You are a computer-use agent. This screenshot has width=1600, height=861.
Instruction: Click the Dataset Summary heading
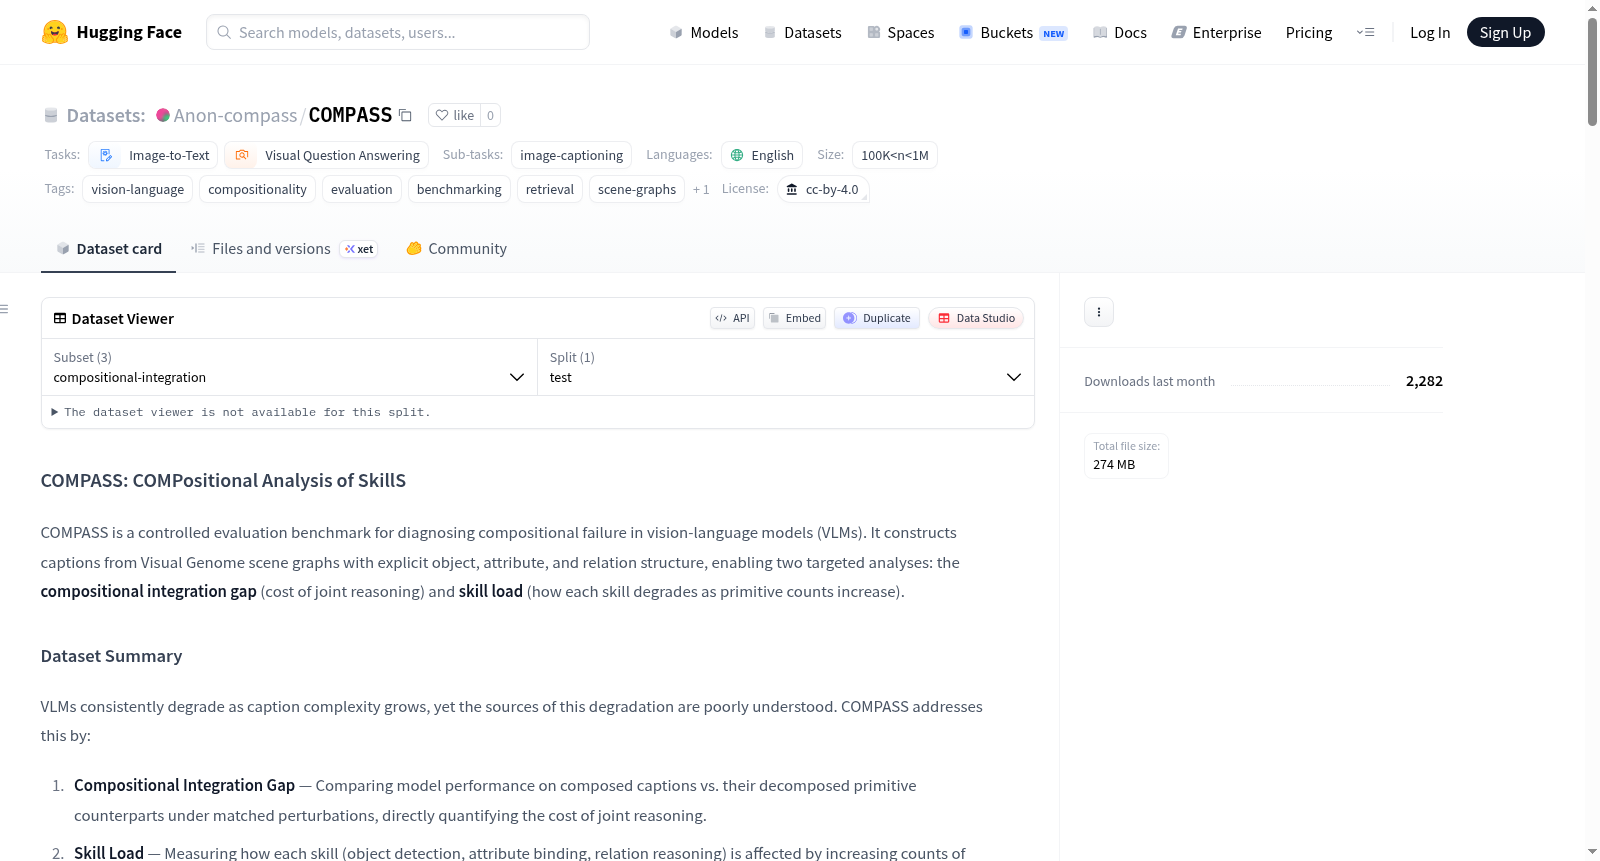(111, 656)
